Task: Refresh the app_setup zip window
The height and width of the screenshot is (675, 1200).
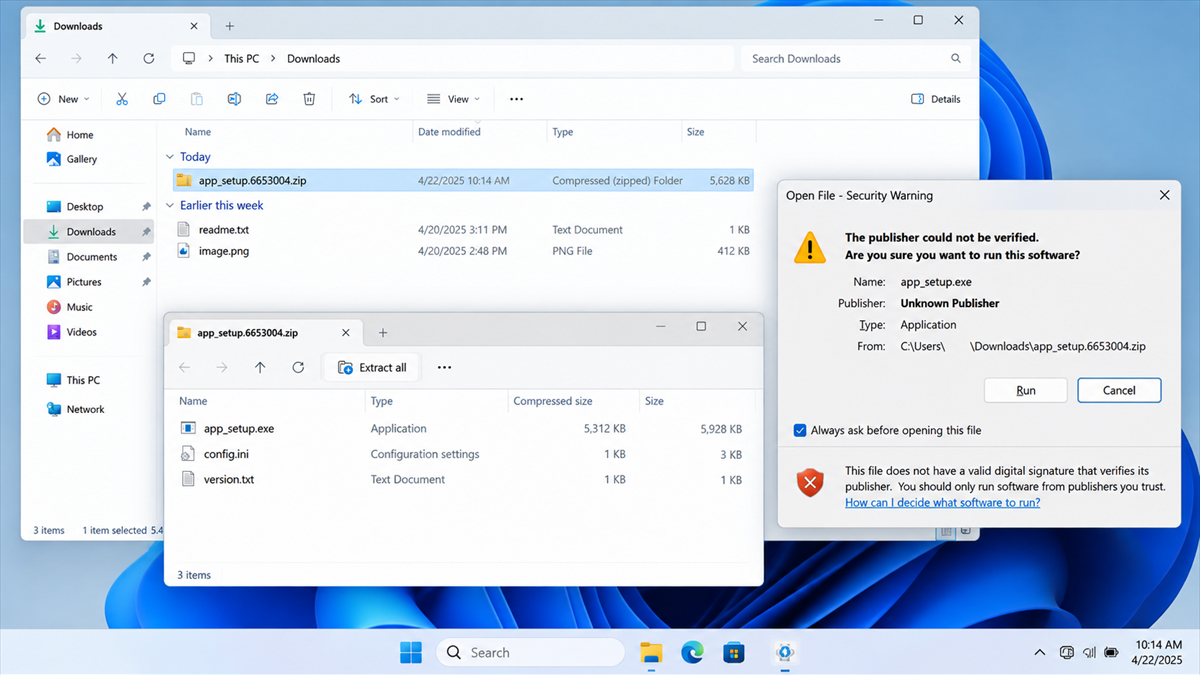Action: 298,367
